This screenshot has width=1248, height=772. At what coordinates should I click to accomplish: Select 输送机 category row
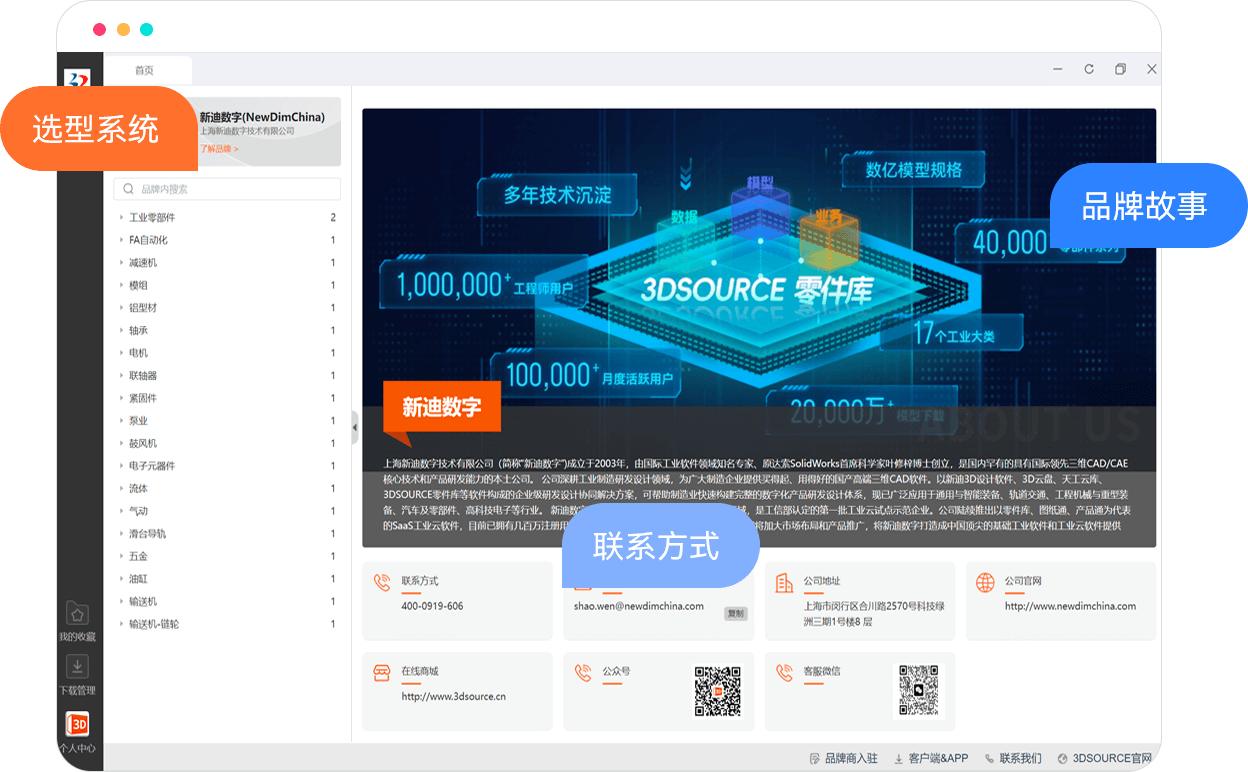pyautogui.click(x=227, y=602)
